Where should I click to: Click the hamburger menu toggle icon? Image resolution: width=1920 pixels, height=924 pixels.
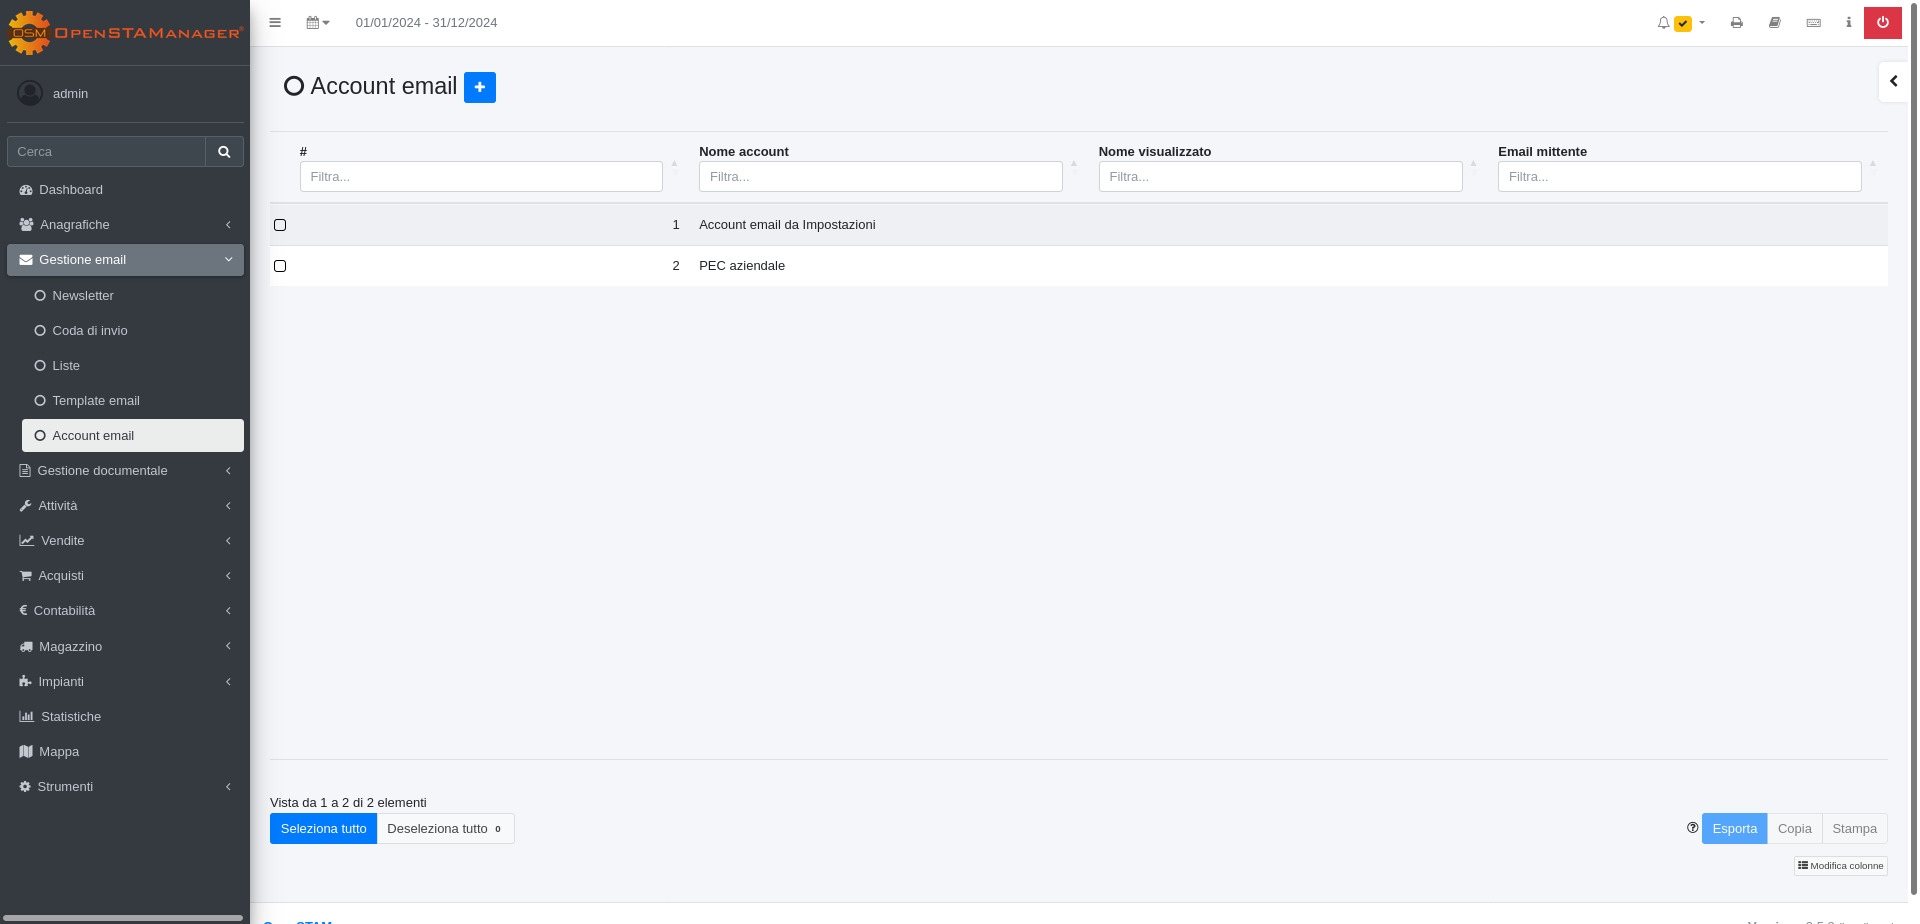tap(275, 23)
